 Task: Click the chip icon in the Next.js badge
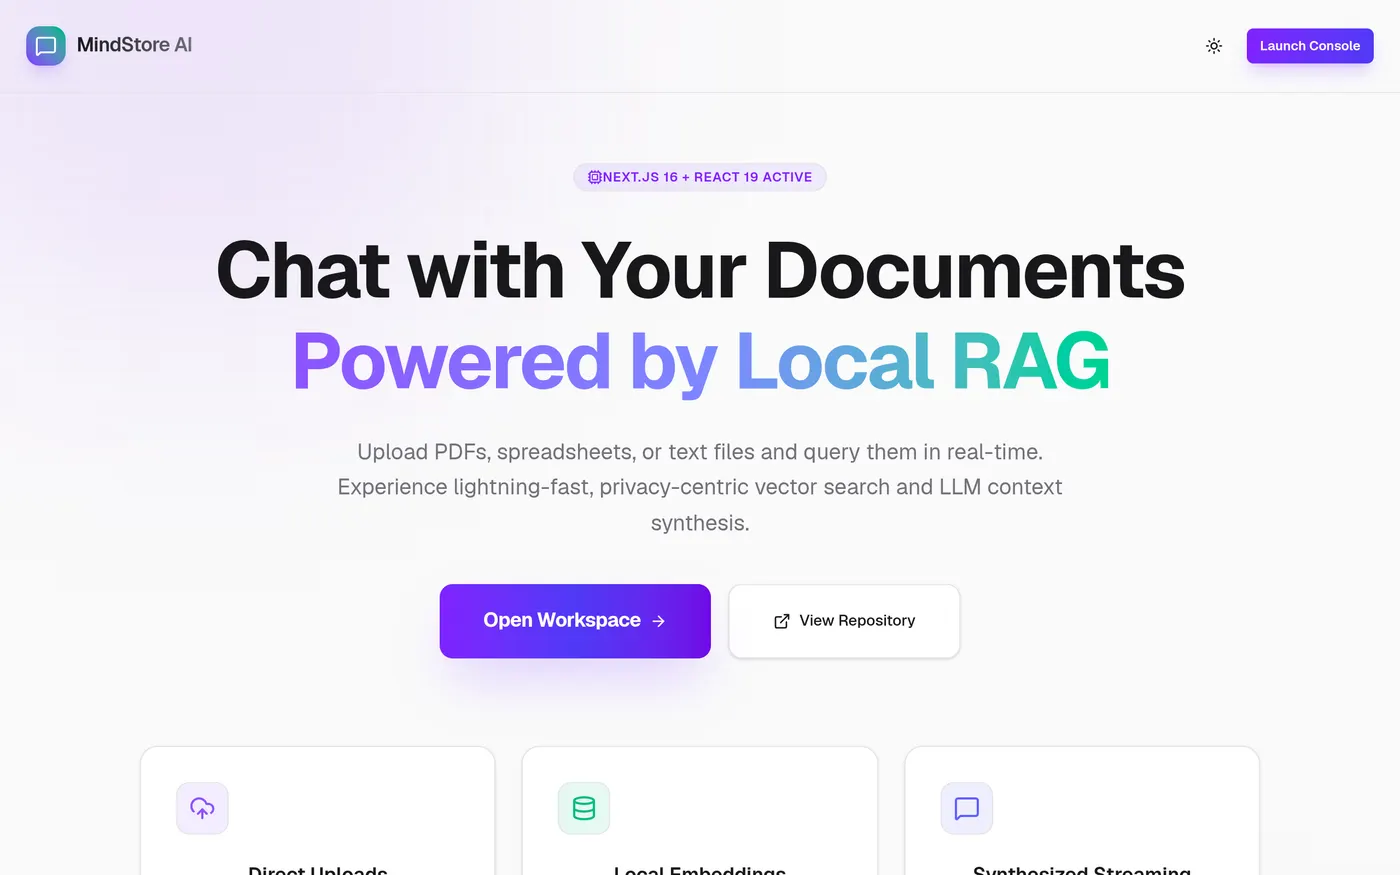(x=594, y=177)
